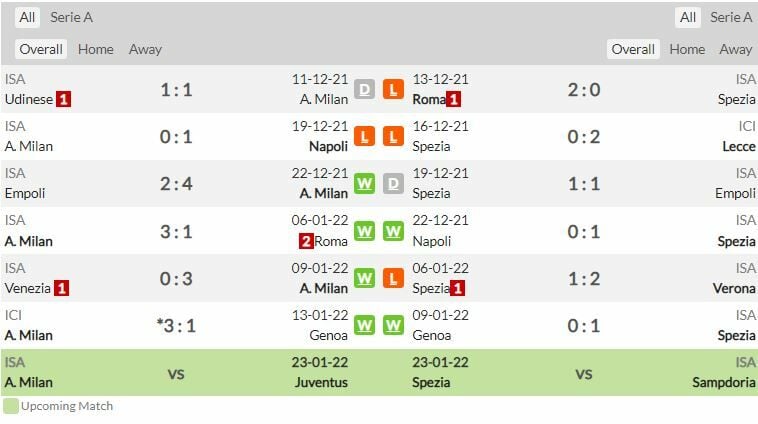The image size is (758, 424).
Task: Click the gray D badge beside Udinese–A. Milan
Action: (x=365, y=89)
